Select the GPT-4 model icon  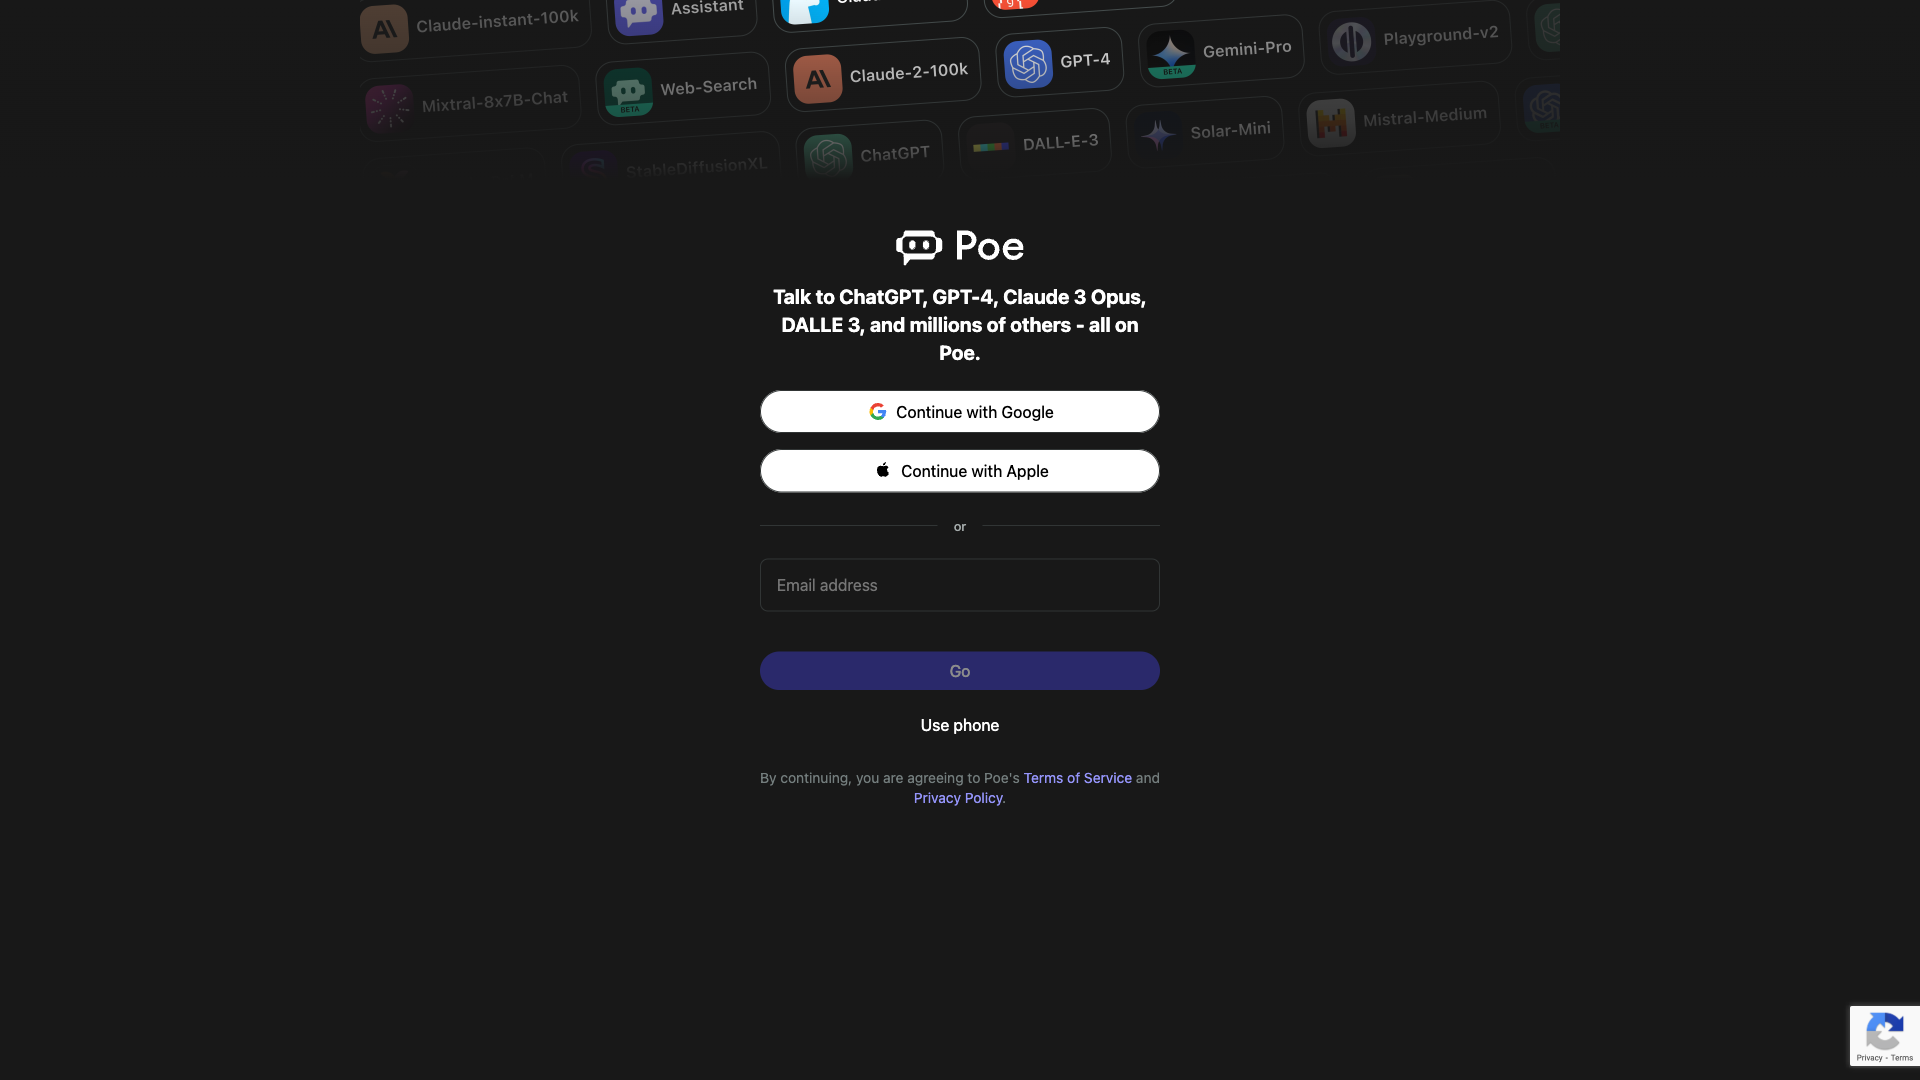1029,63
